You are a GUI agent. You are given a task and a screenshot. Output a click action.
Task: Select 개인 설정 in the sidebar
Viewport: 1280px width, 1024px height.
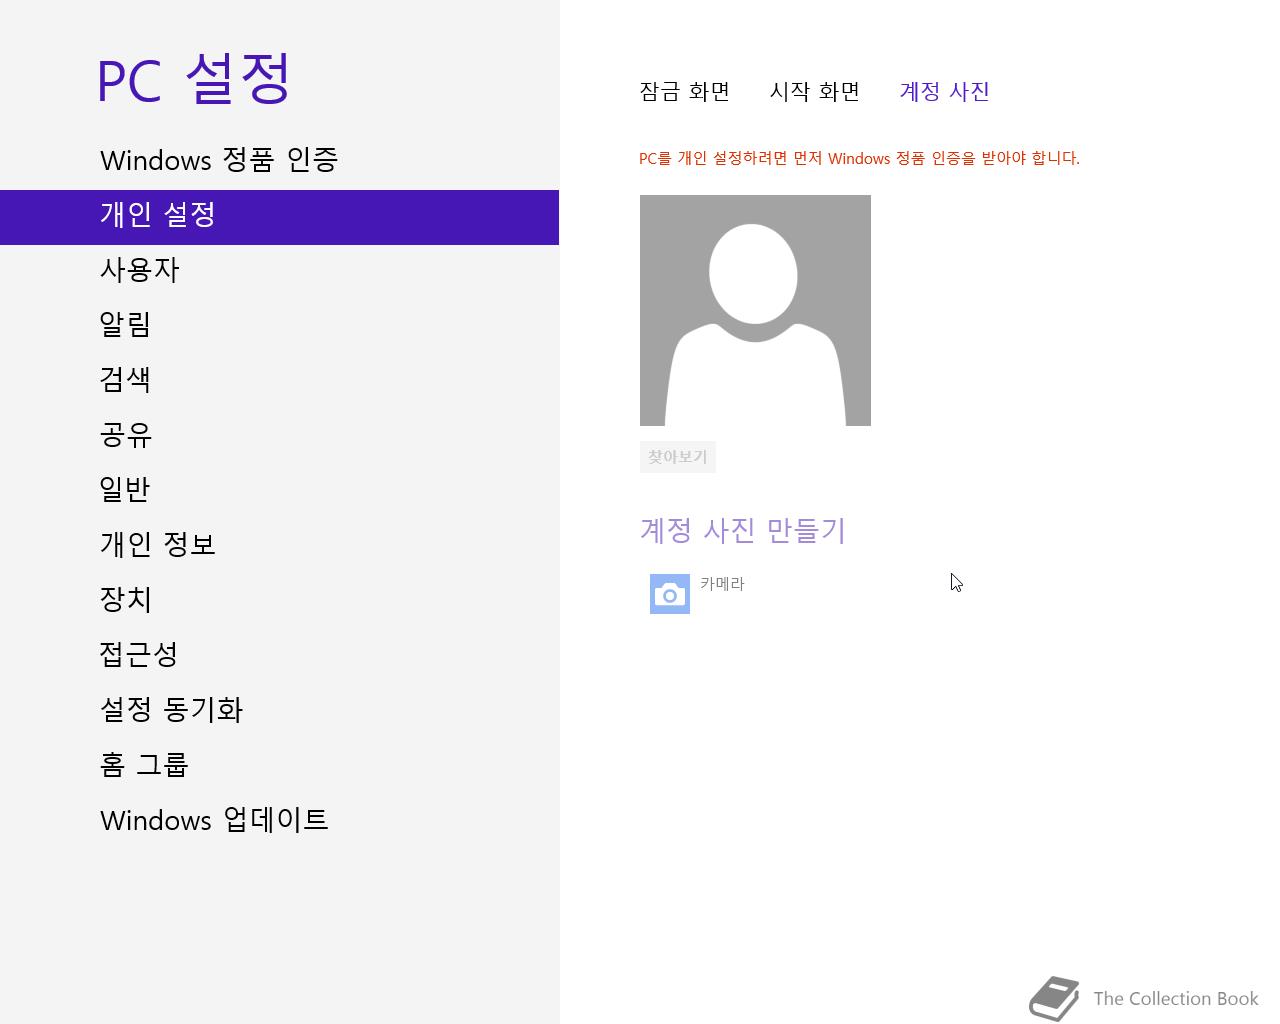pos(279,217)
